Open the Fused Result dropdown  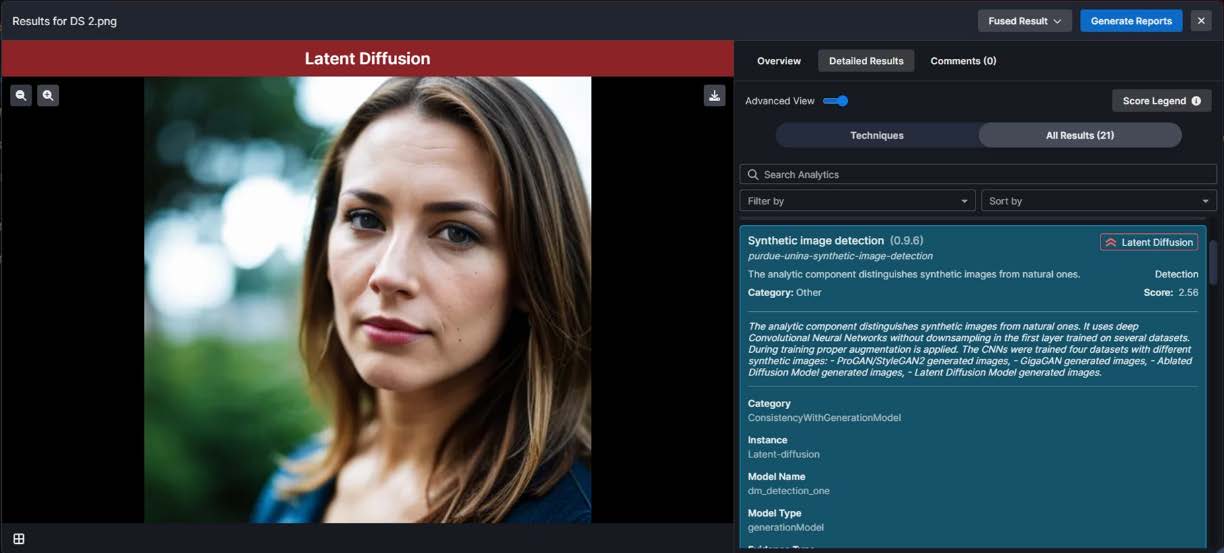1024,21
